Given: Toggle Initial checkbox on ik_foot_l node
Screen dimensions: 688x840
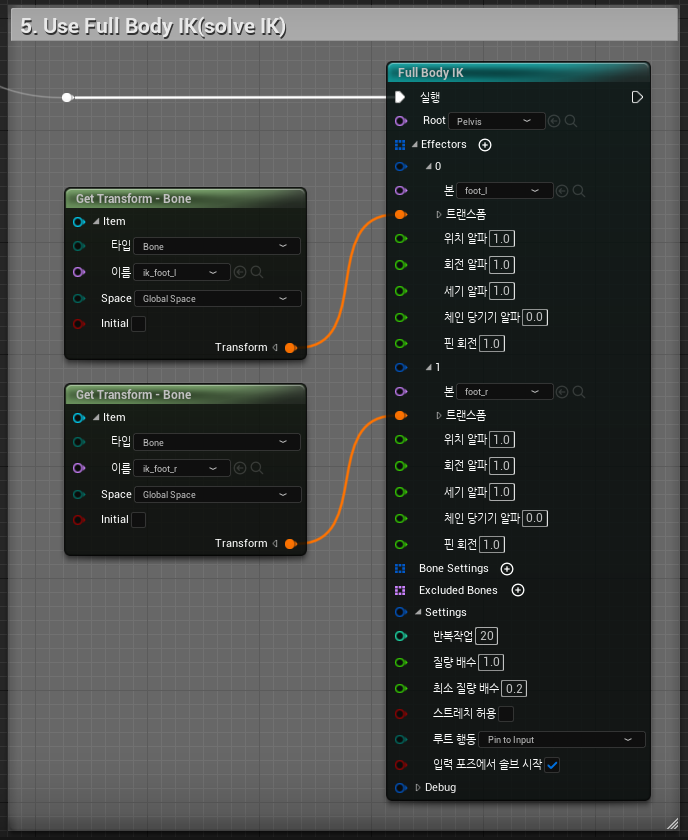Looking at the screenshot, I should 138,324.
